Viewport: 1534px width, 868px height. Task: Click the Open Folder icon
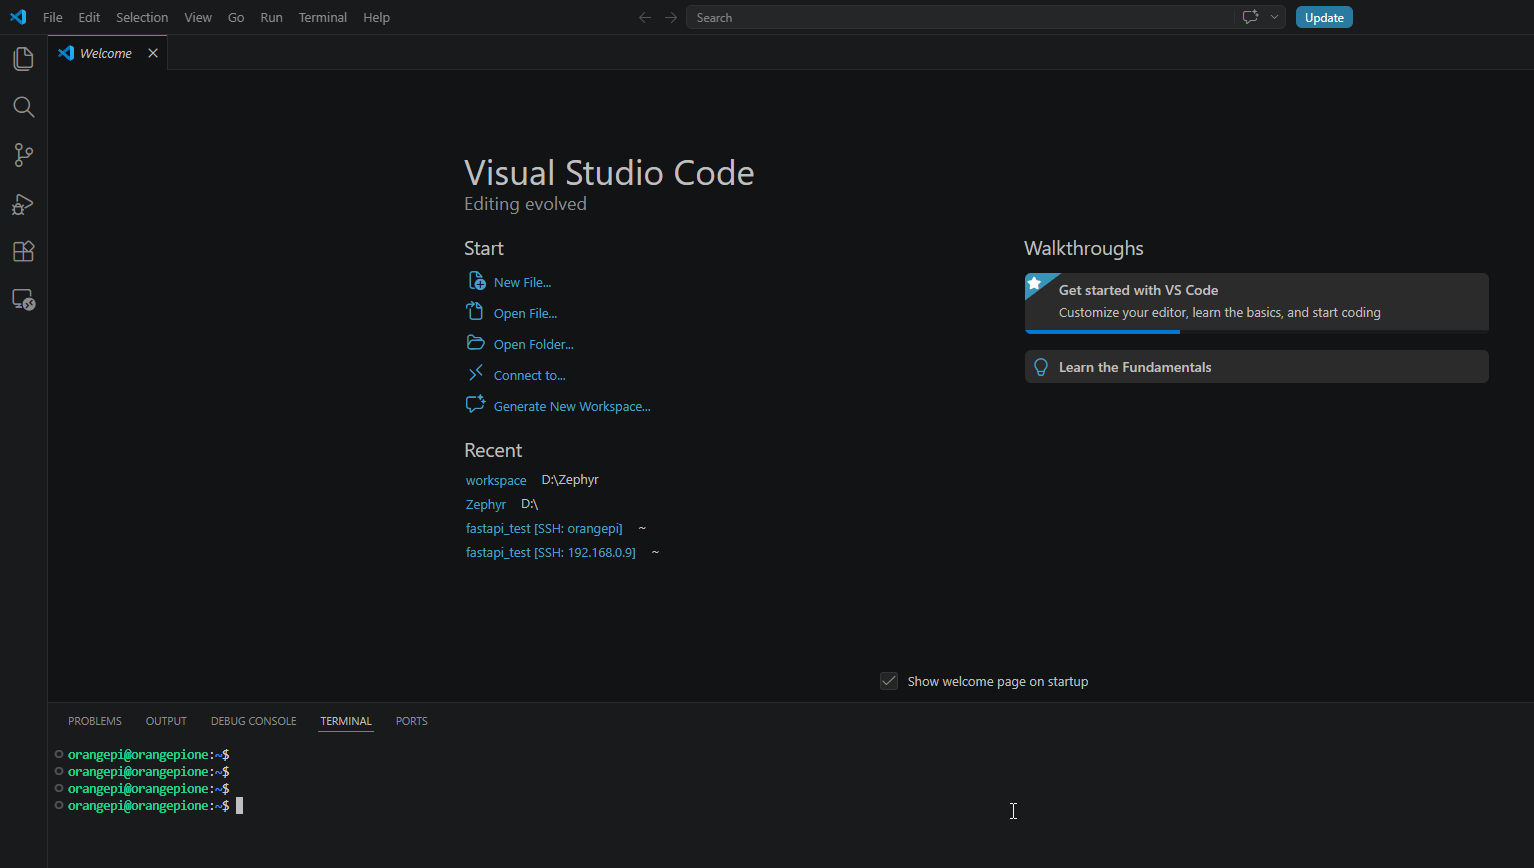click(x=476, y=343)
